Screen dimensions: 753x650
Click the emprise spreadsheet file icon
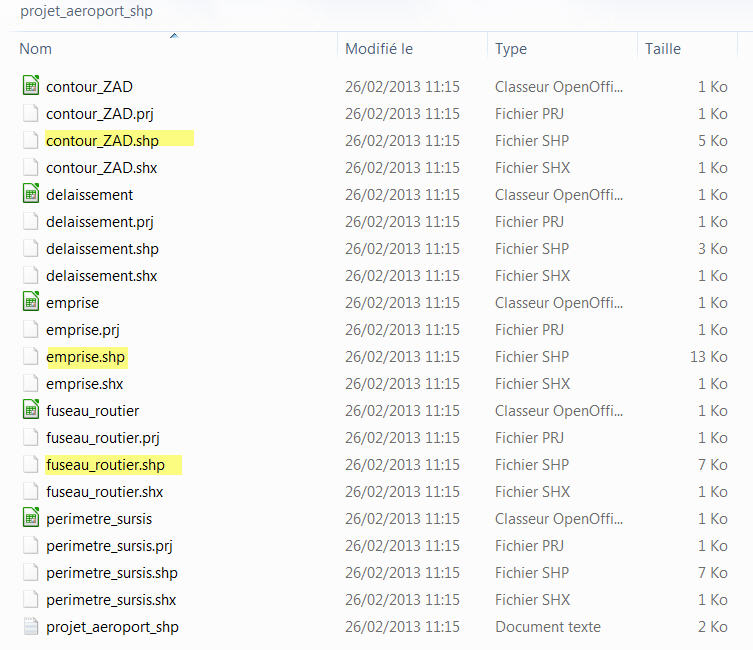tap(29, 302)
